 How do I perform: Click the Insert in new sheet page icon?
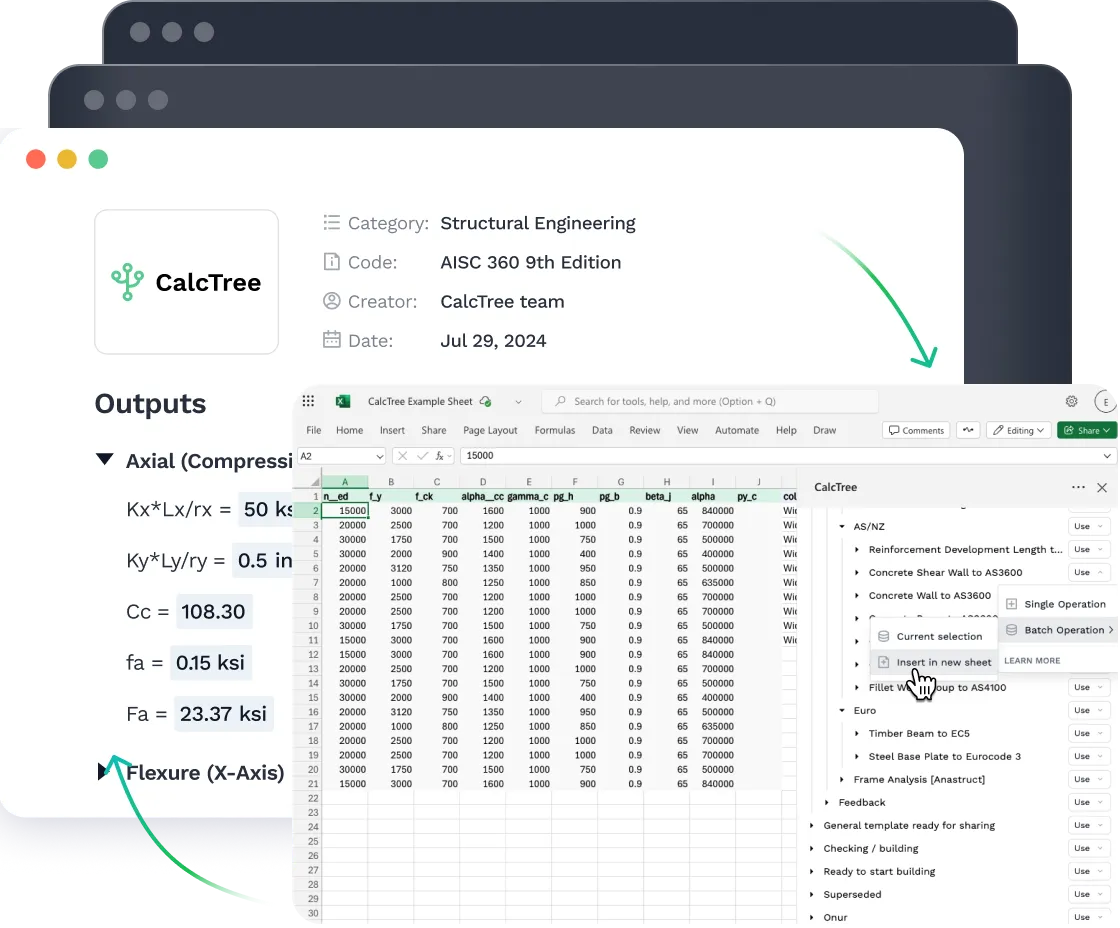click(884, 662)
